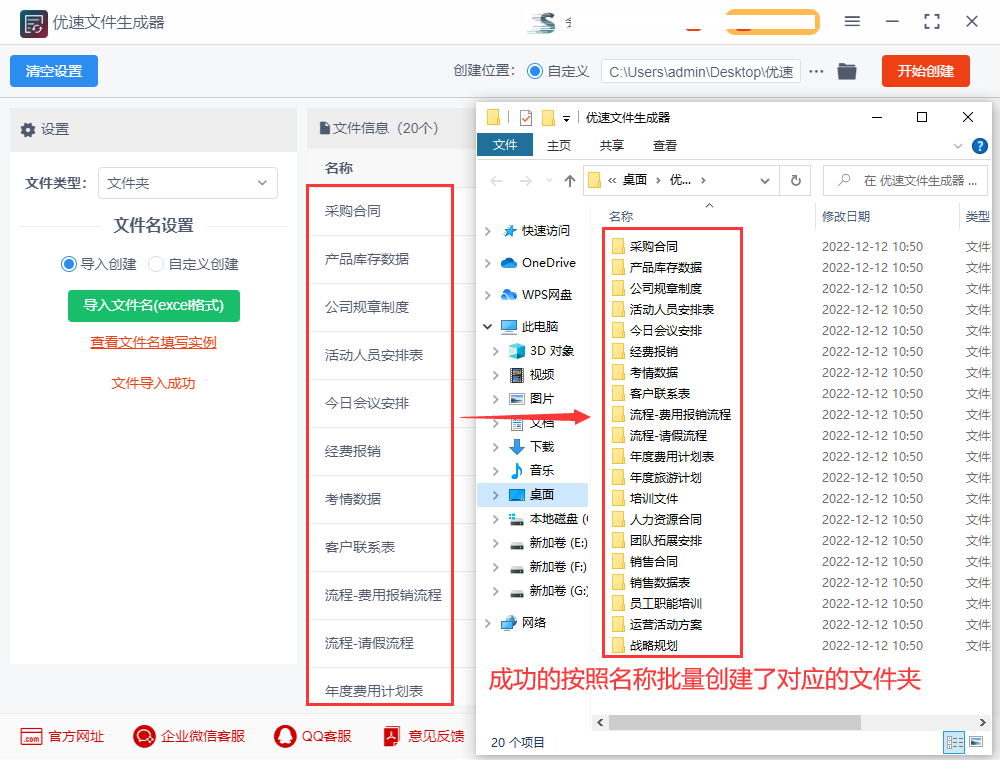Expand the 此电脑 tree node
1000x760 pixels.
487,327
